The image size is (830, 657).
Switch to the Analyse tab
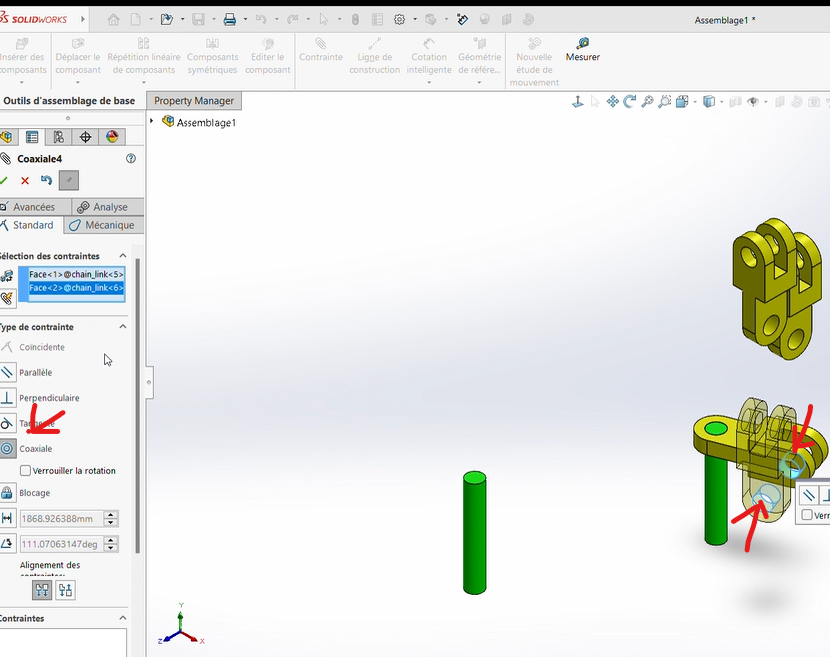click(x=108, y=206)
